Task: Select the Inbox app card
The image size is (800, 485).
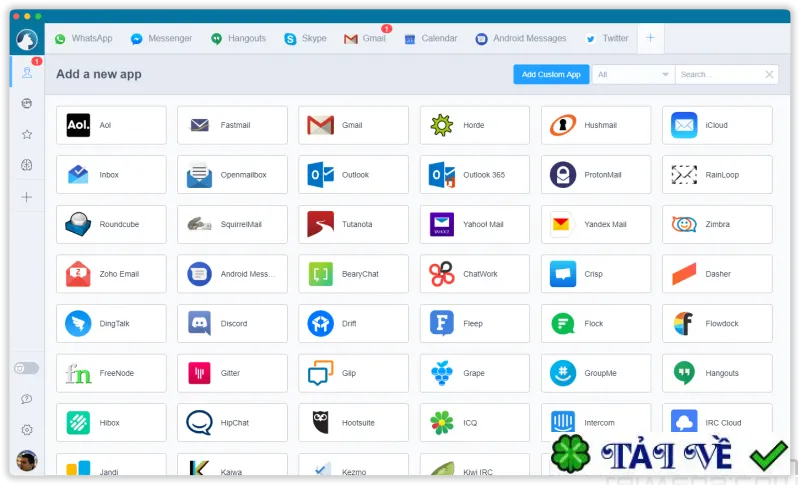Action: 111,174
